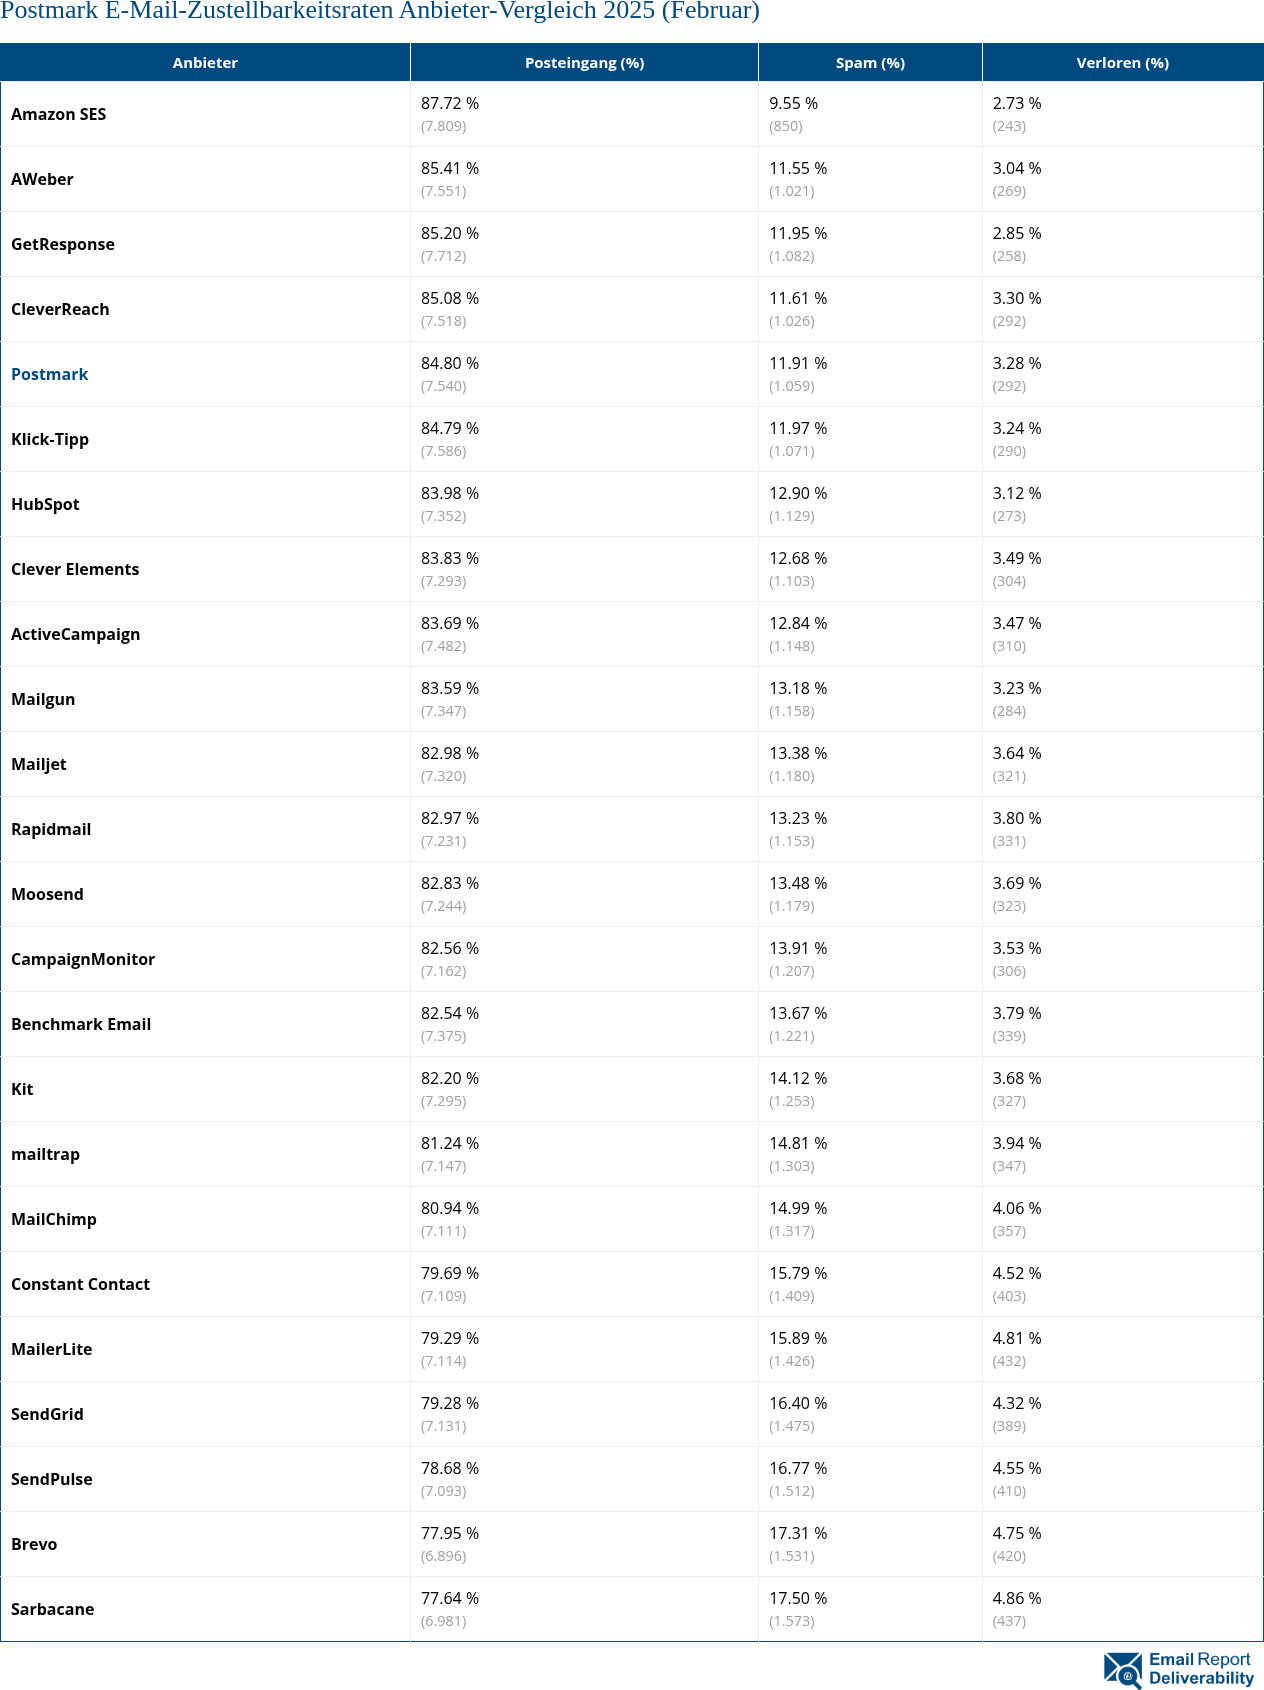Select the MailChimp provider label
Viewport: 1264px width, 1690px height.
[x=54, y=1219]
